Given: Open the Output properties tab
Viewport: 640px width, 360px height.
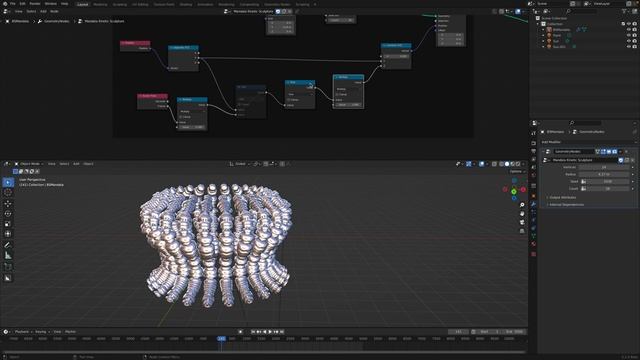Looking at the screenshot, I should pos(533,151).
